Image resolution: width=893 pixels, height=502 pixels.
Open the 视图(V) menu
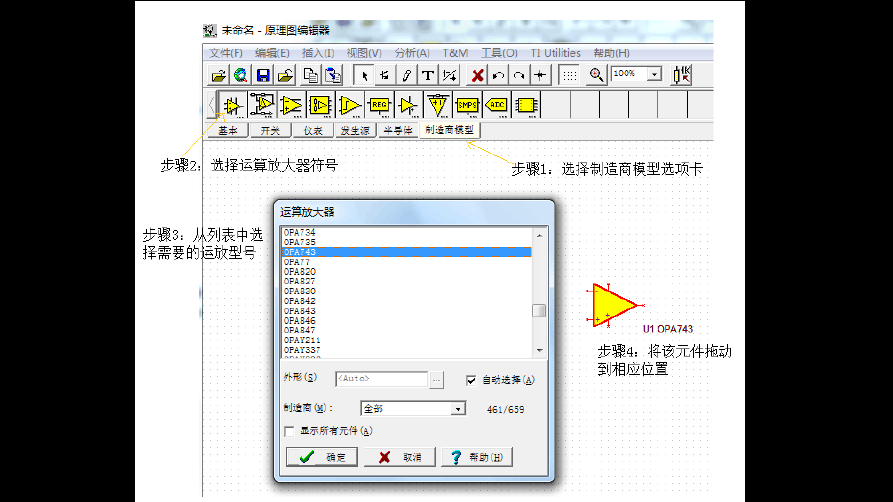pyautogui.click(x=364, y=53)
